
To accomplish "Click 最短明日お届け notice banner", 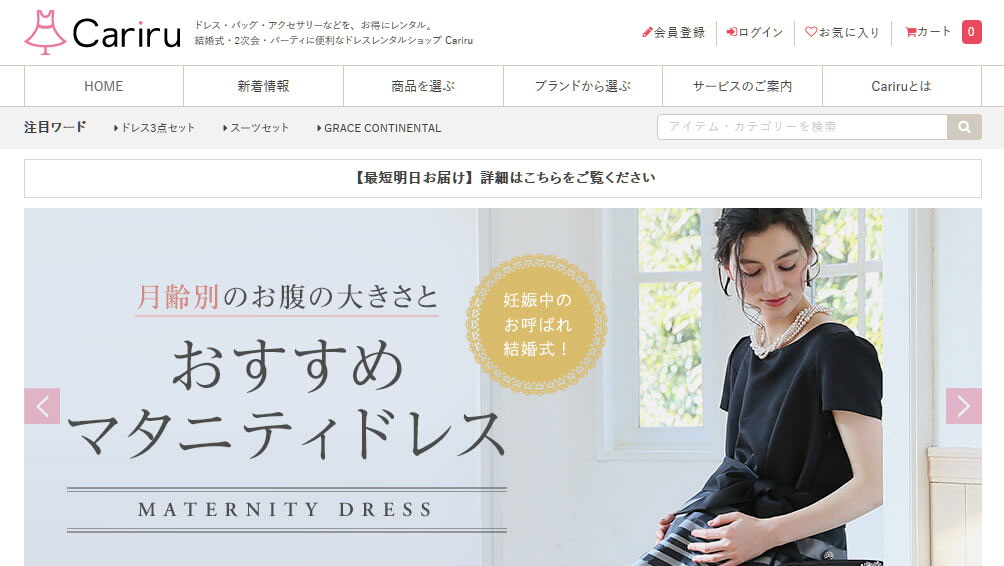I will 503,178.
